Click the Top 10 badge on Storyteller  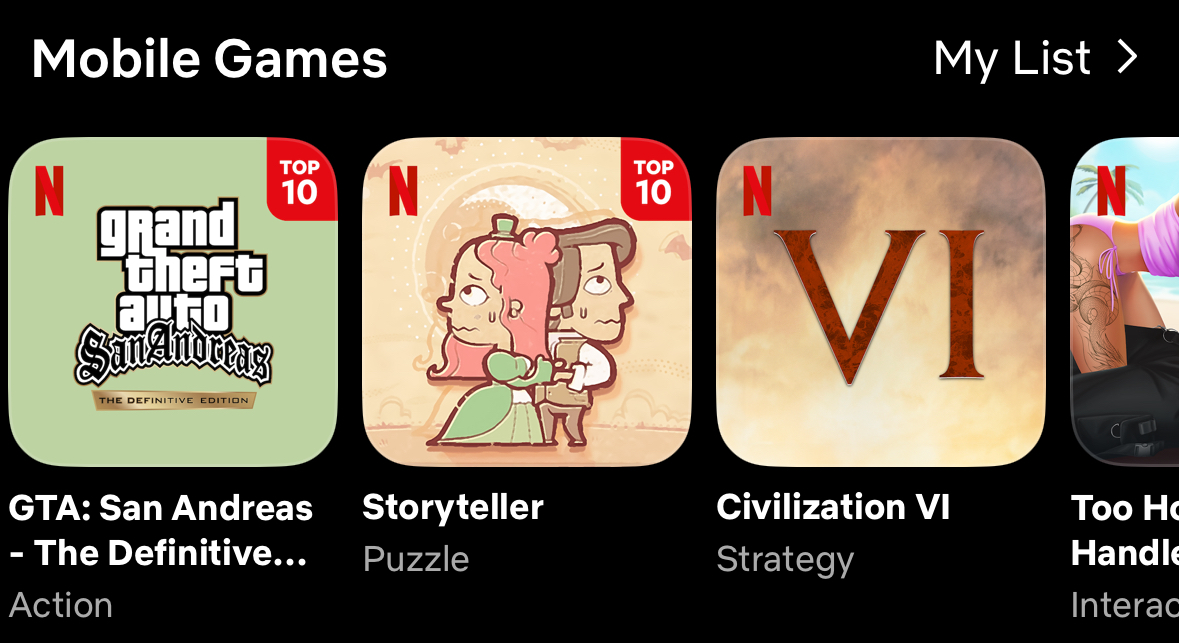tap(655, 179)
